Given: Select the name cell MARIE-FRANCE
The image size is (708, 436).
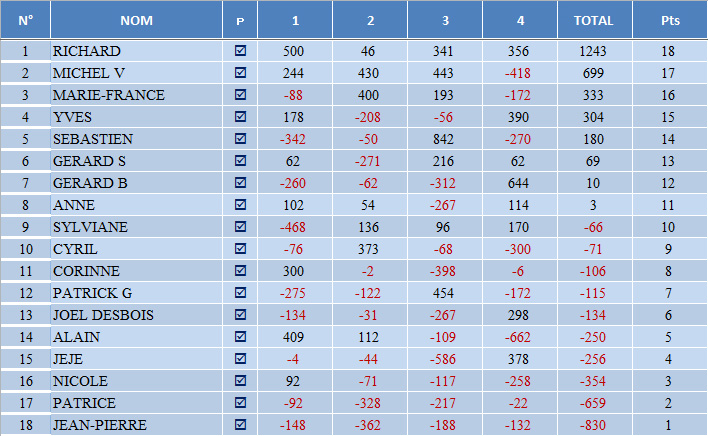Looking at the screenshot, I should point(108,95).
